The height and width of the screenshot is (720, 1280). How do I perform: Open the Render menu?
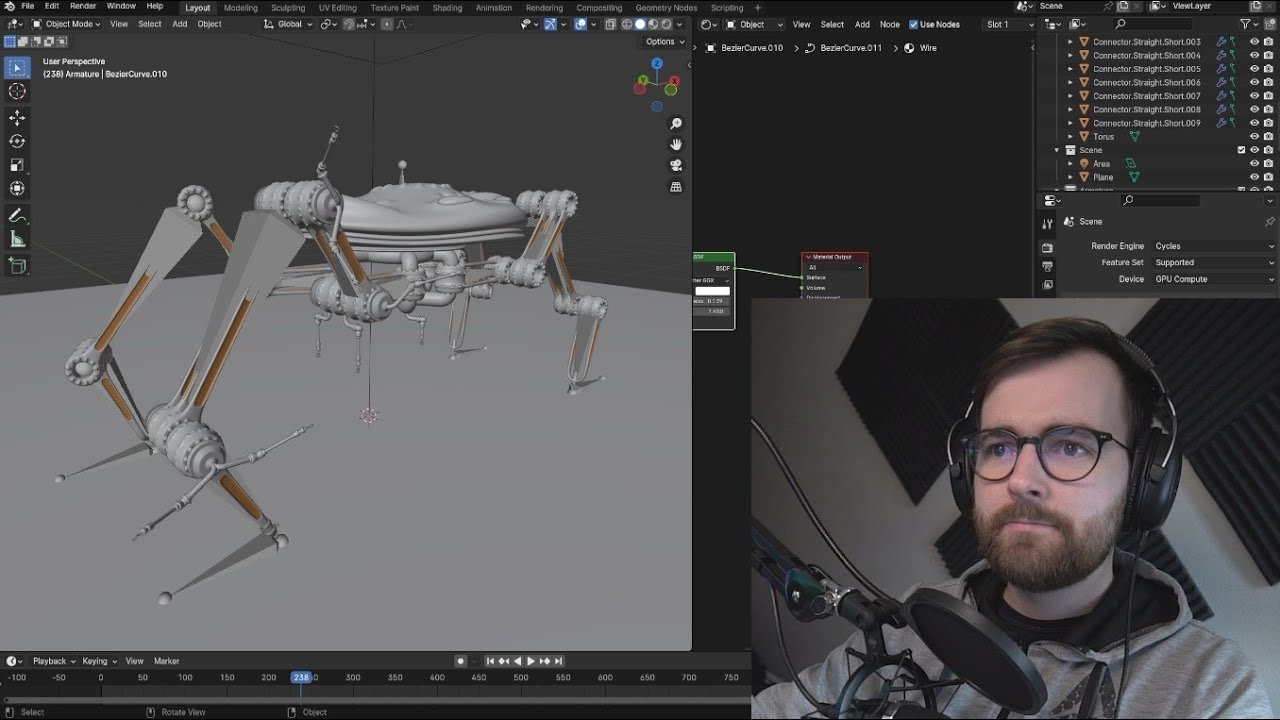83,7
